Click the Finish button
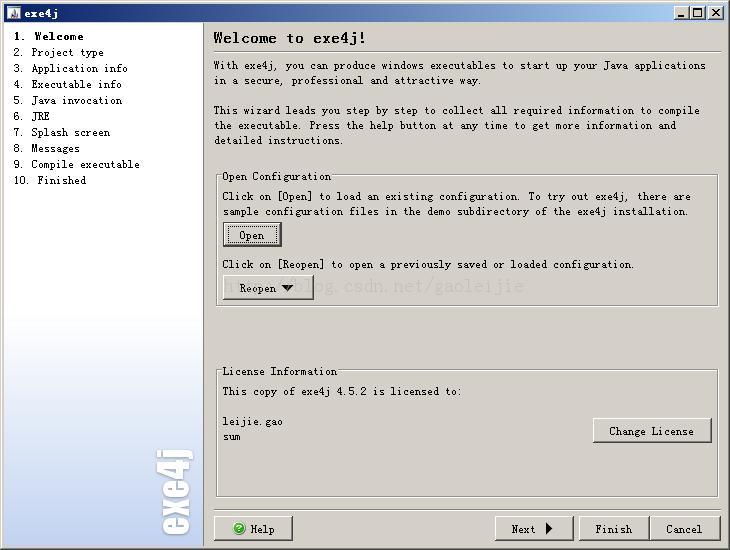The width and height of the screenshot is (730, 550). [614, 529]
